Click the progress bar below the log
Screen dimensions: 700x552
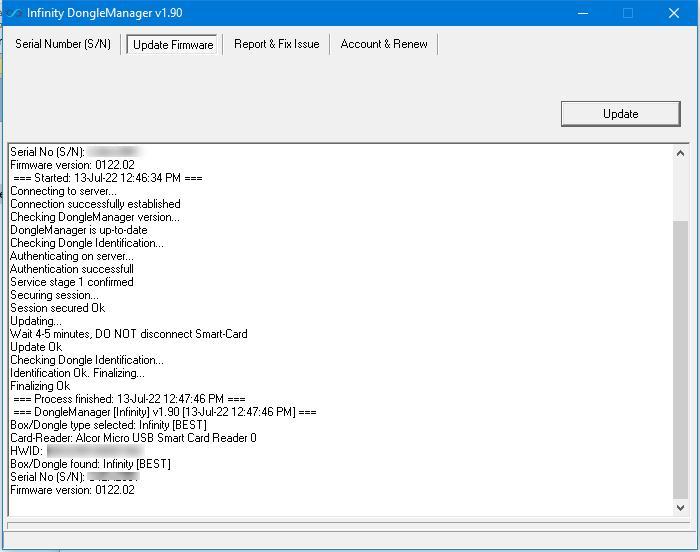click(348, 526)
